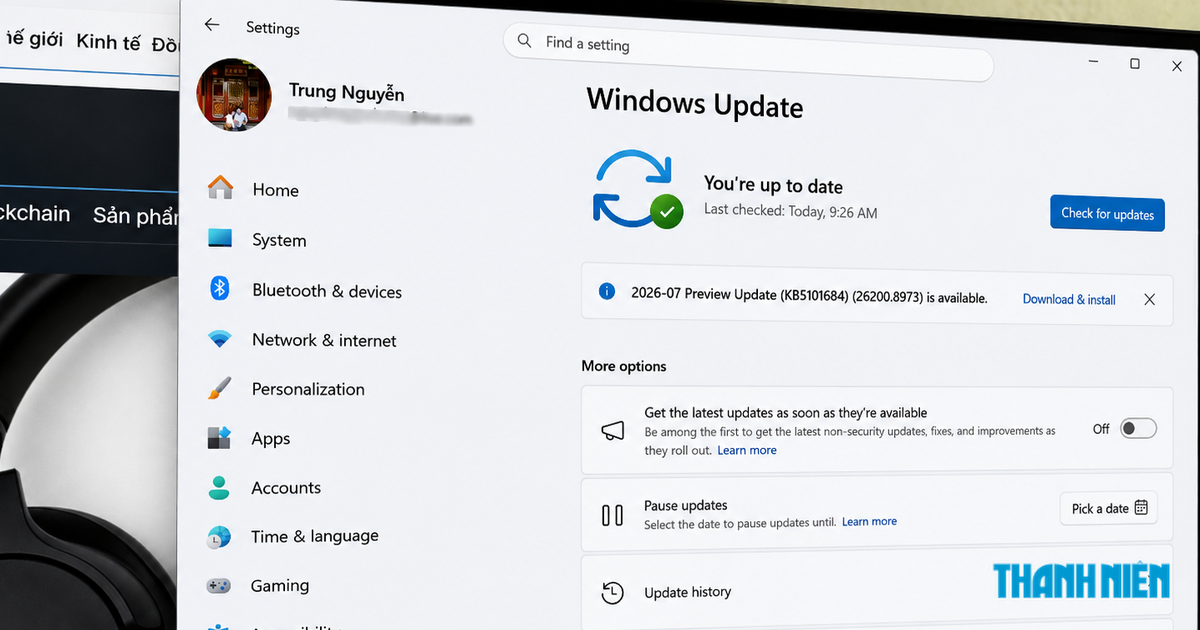Dismiss the Preview Update notification with X
The height and width of the screenshot is (630, 1200).
pyautogui.click(x=1149, y=299)
